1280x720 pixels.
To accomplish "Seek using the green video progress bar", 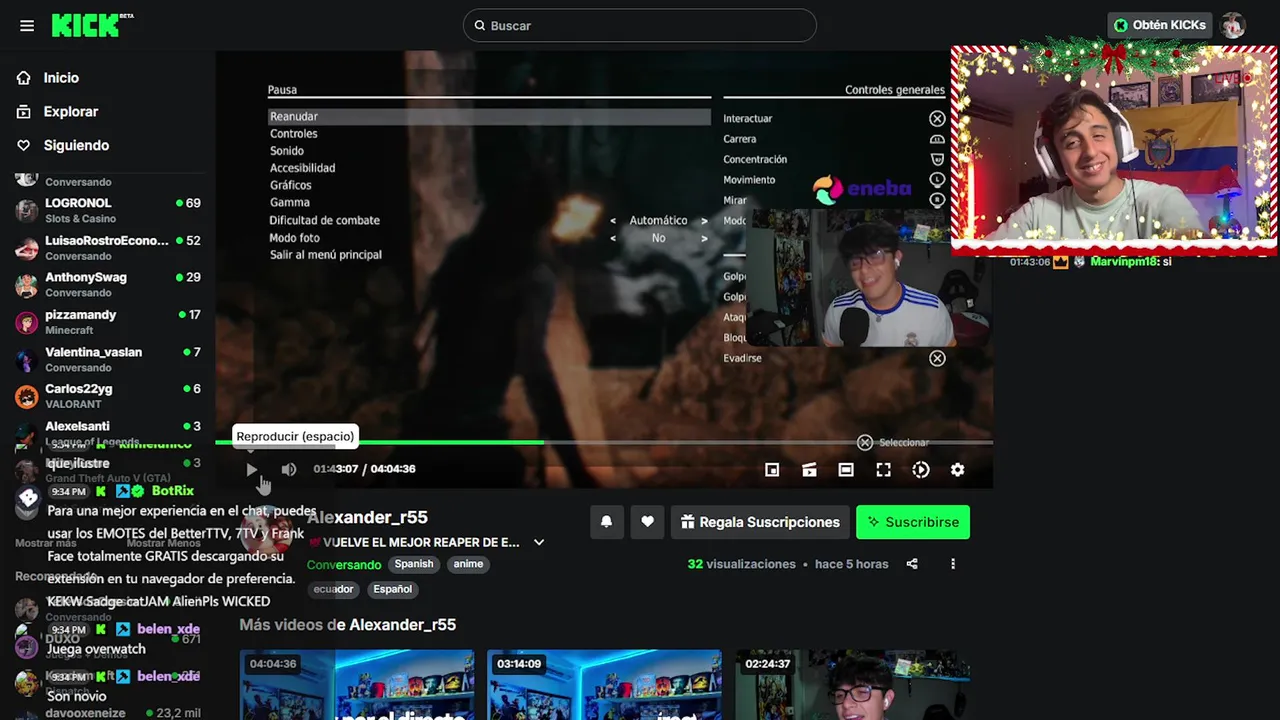I will [604, 442].
